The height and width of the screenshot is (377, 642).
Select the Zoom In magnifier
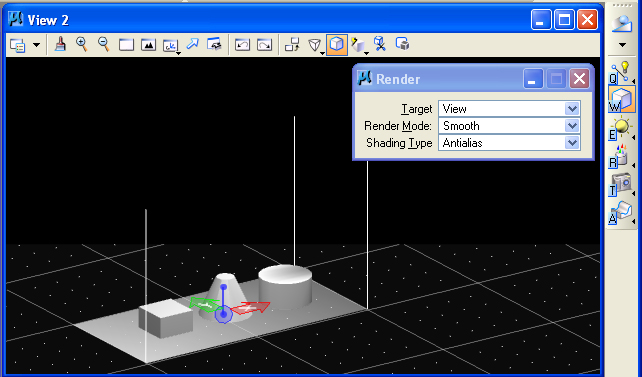point(82,44)
